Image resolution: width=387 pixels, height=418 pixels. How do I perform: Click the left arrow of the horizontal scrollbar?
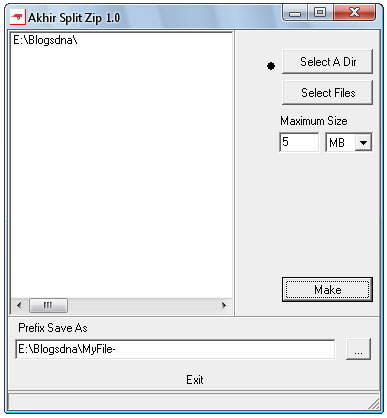[19, 305]
